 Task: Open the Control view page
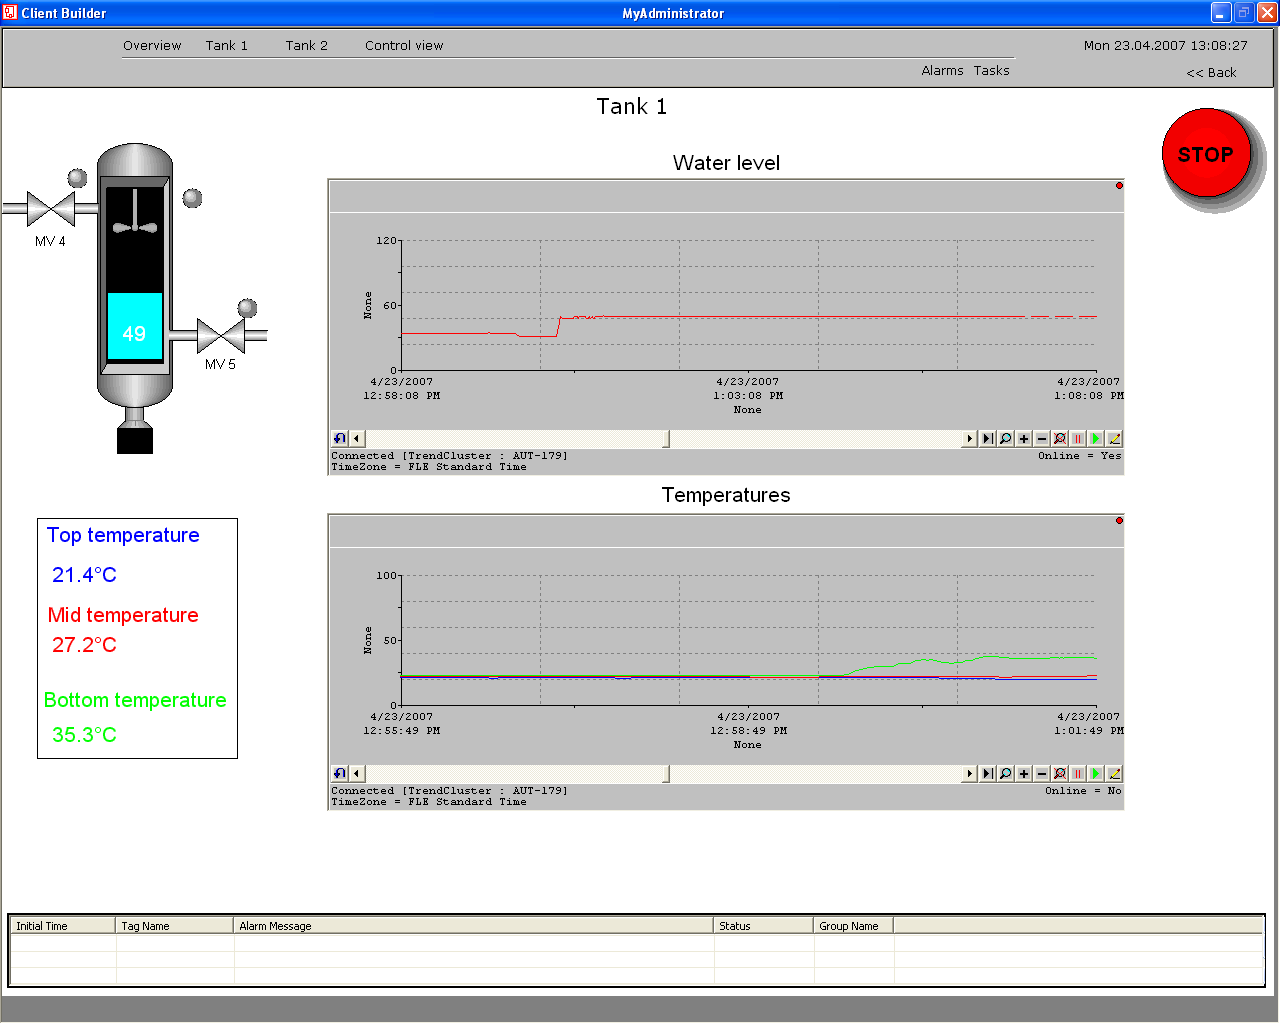pyautogui.click(x=404, y=46)
